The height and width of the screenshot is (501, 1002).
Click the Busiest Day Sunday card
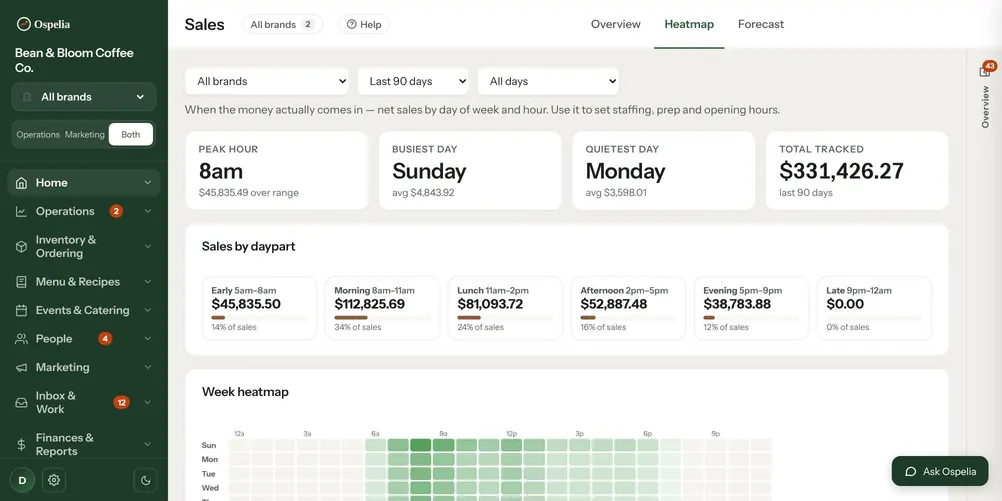pyautogui.click(x=470, y=171)
